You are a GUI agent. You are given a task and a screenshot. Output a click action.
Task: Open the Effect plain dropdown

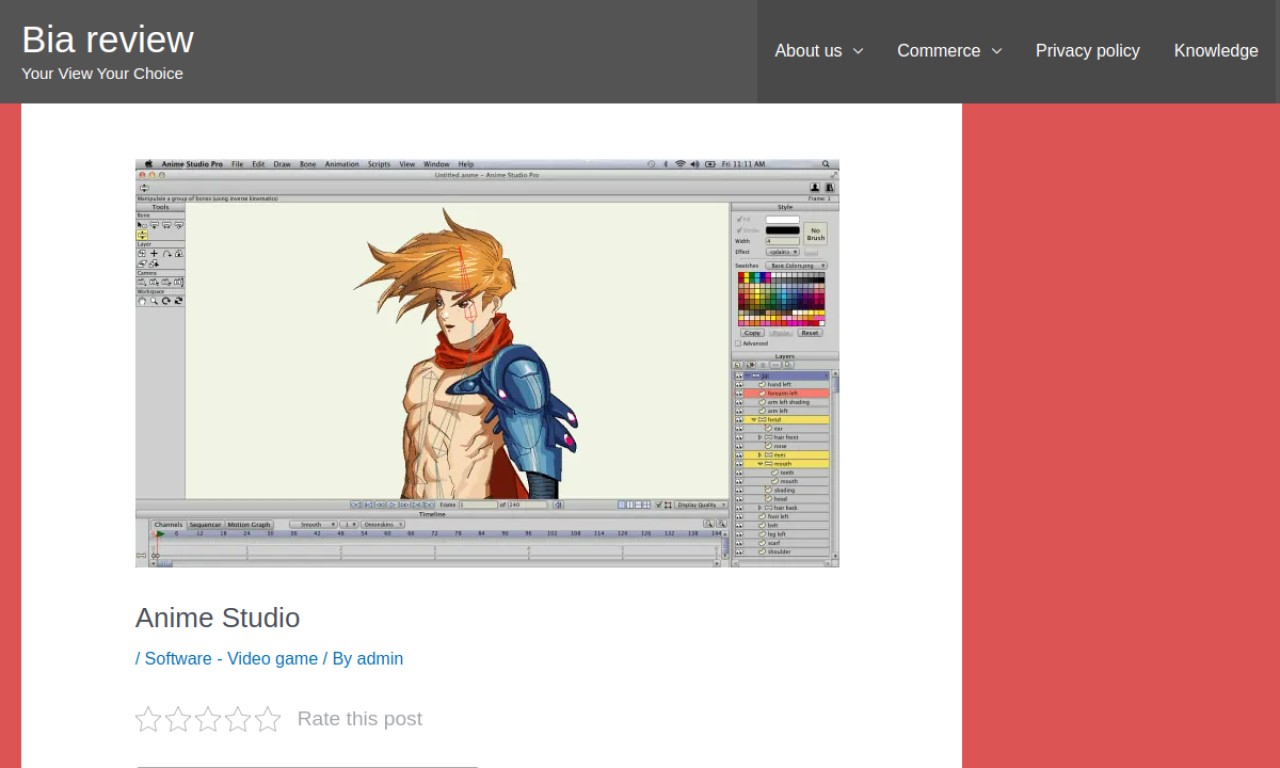click(783, 252)
